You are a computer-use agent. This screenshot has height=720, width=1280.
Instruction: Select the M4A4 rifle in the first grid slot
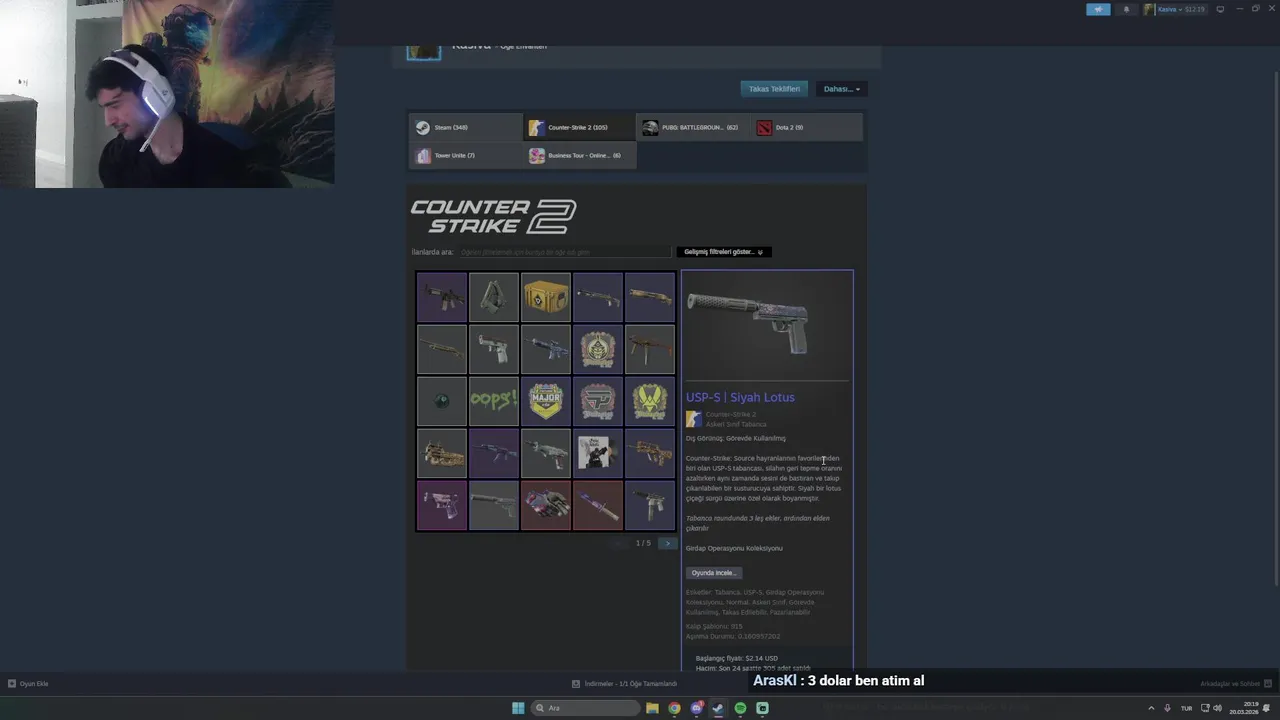coord(442,297)
